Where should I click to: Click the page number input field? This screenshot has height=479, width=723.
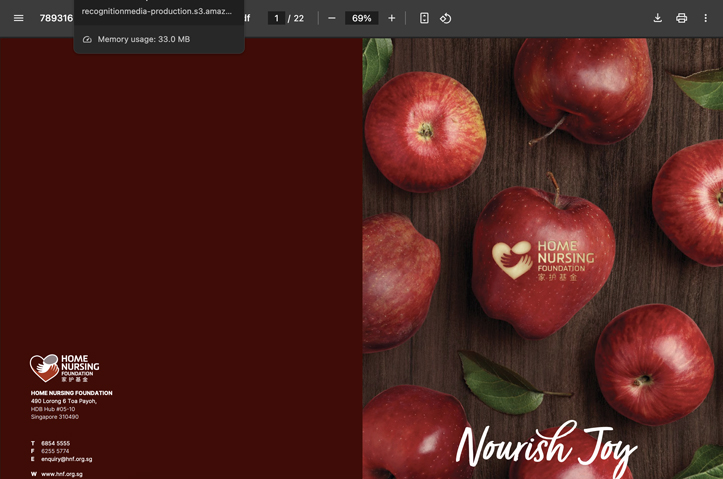point(277,18)
